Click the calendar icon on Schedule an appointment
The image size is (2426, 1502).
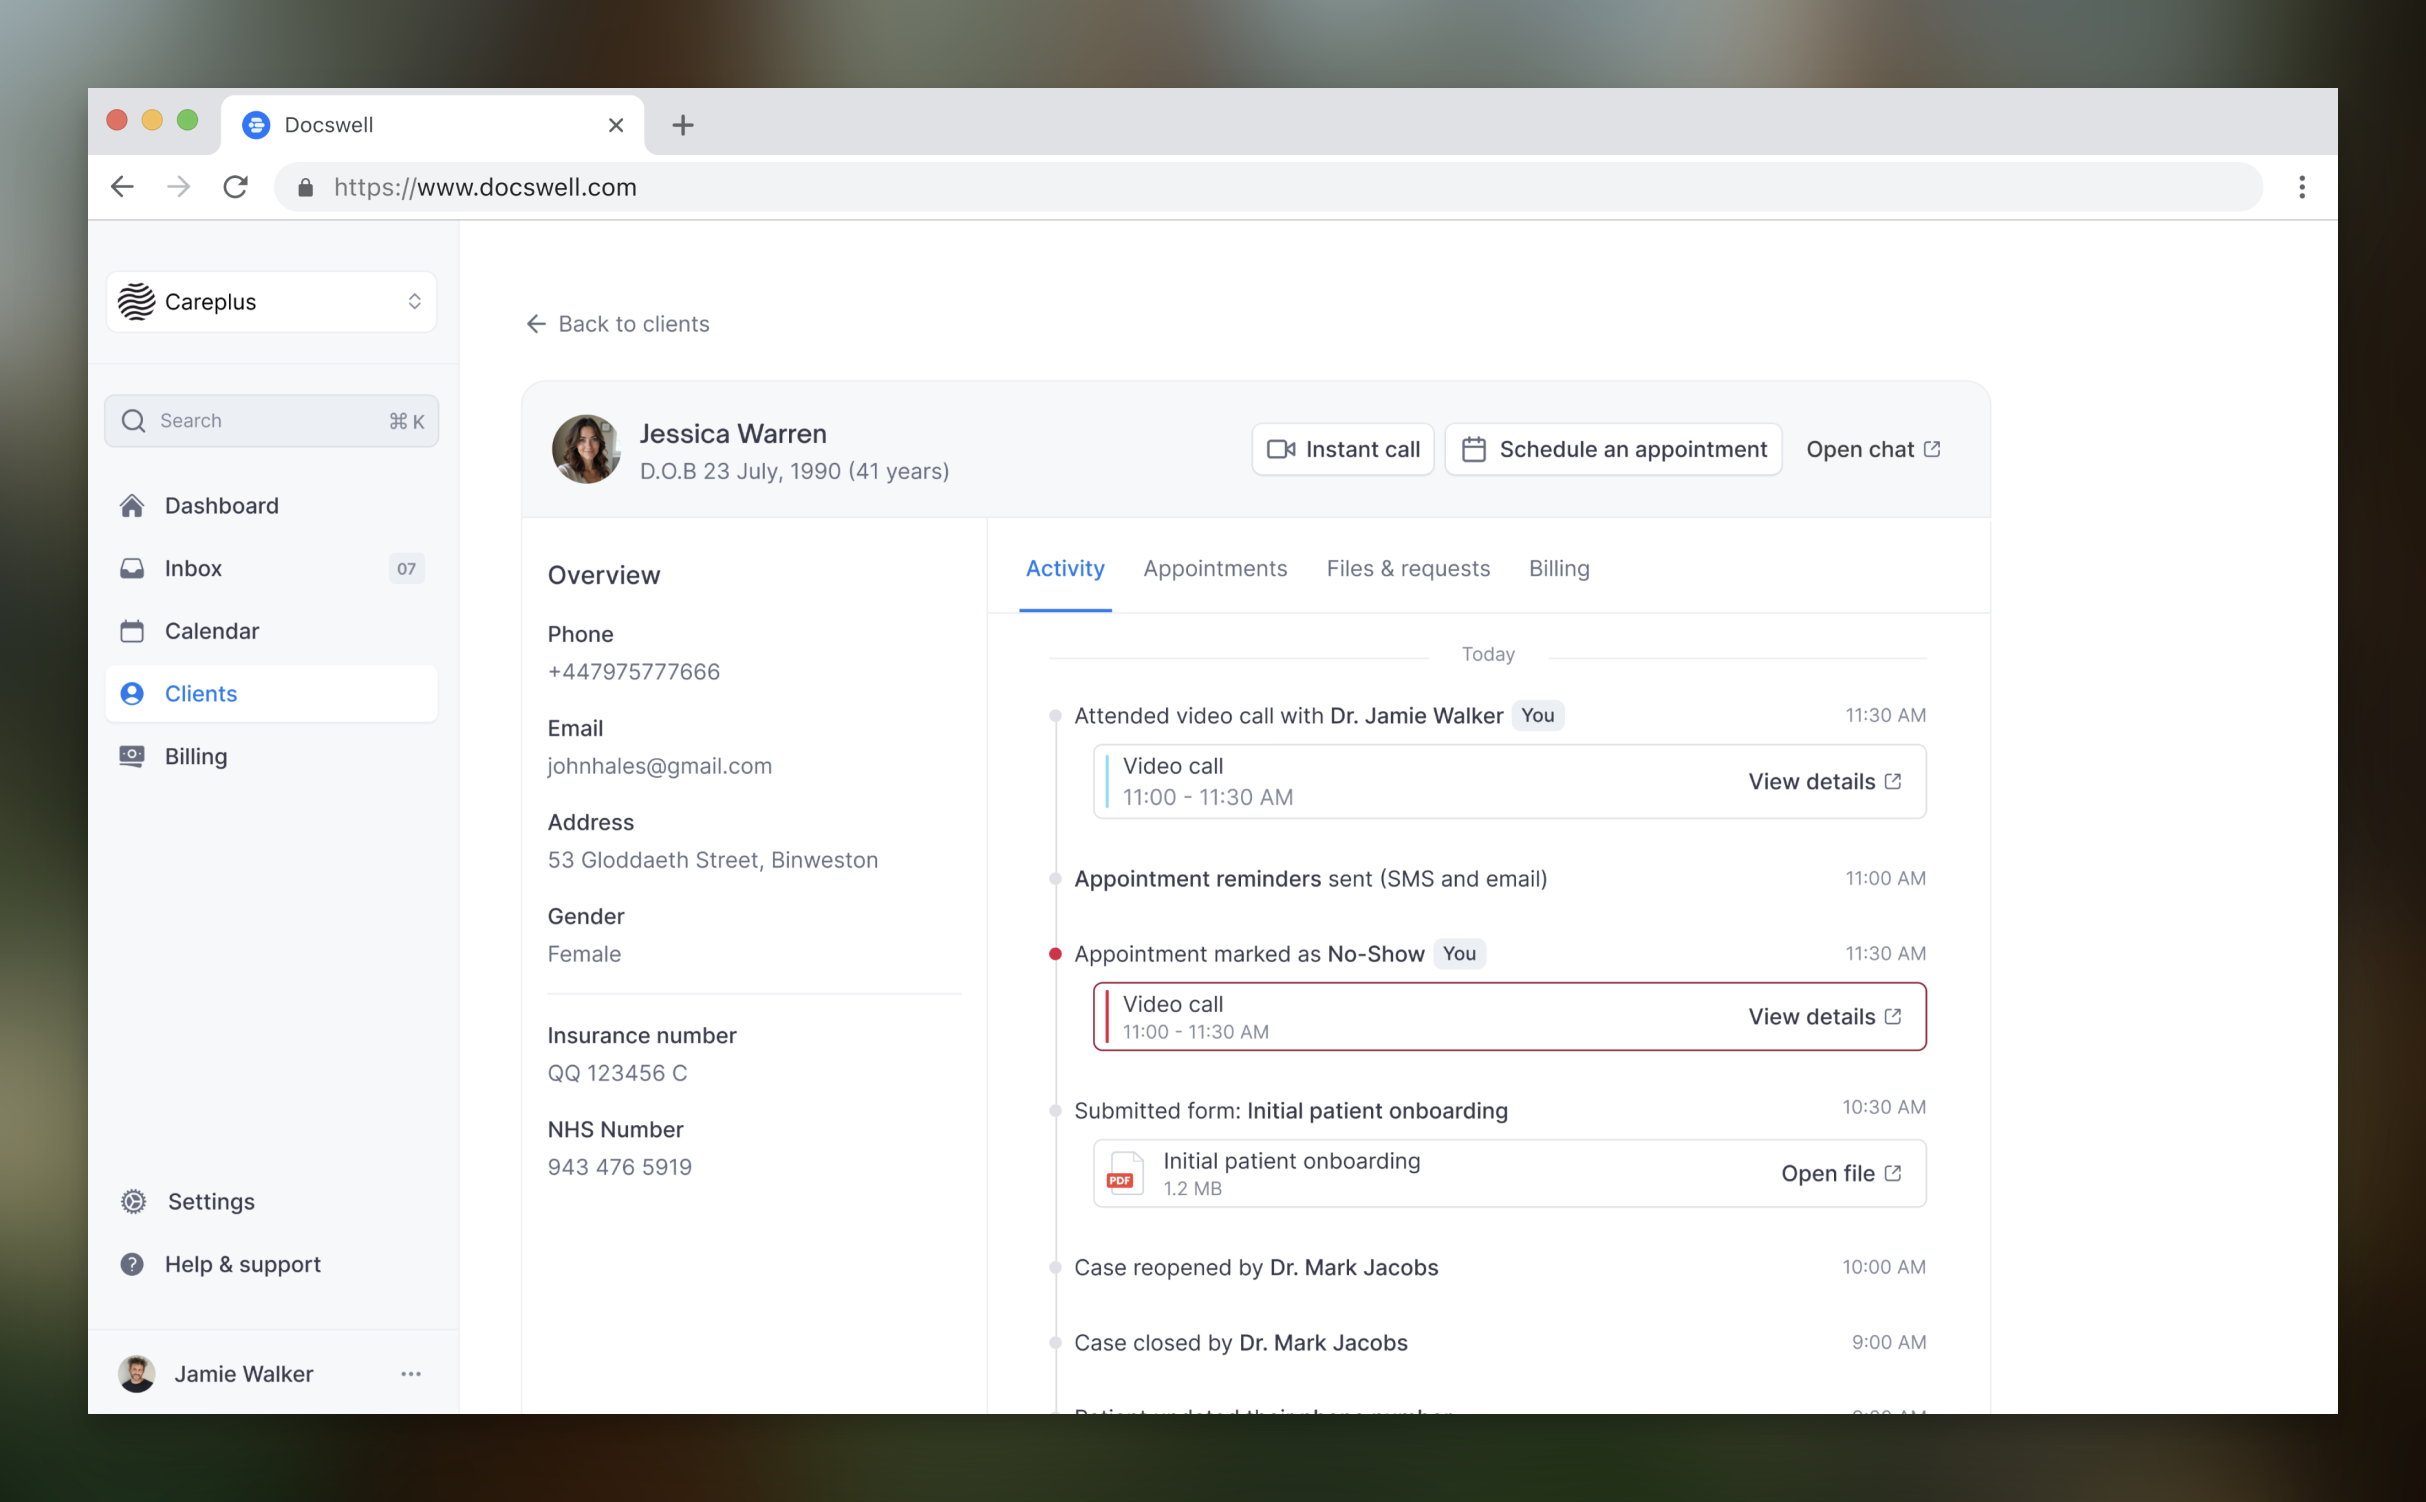pos(1474,450)
